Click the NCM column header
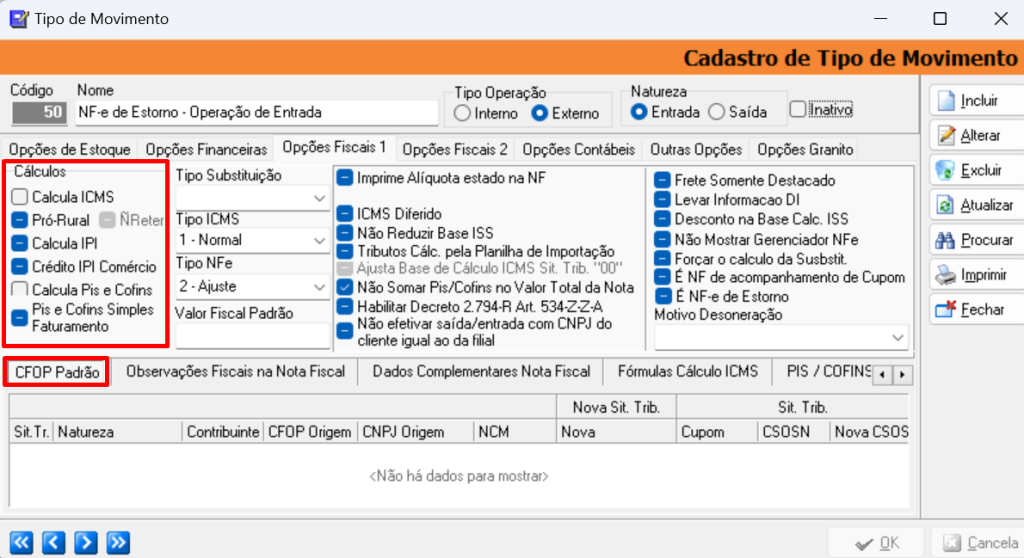The width and height of the screenshot is (1024, 558). [x=515, y=432]
